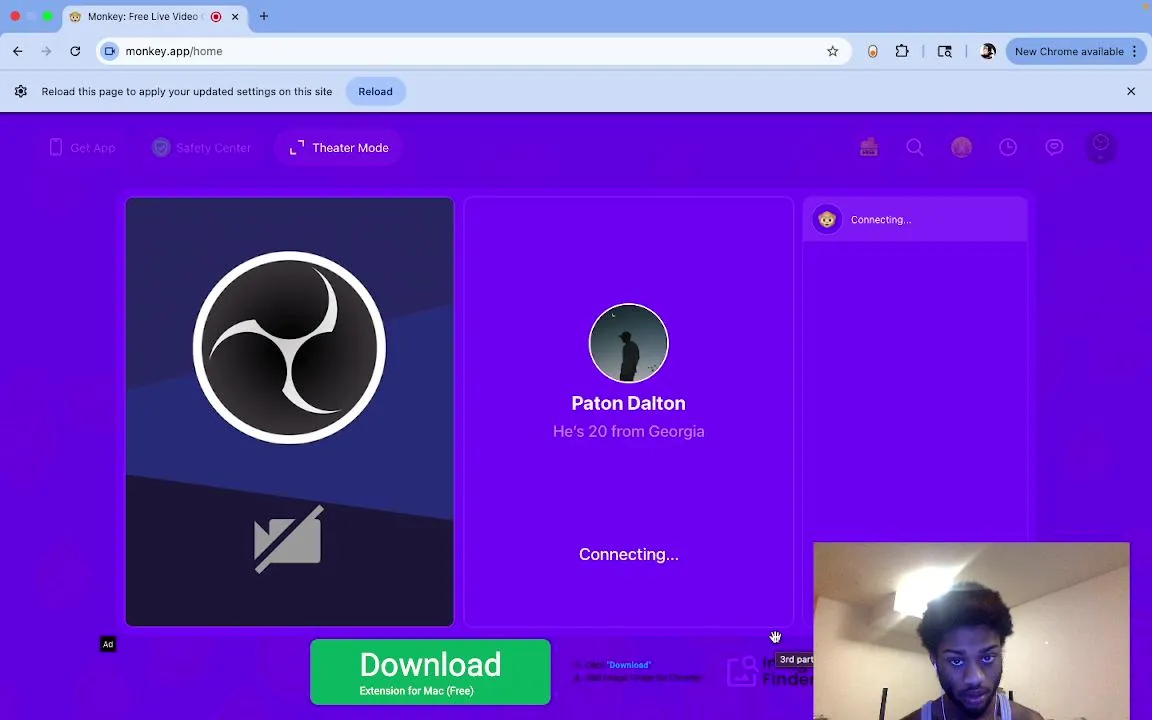Open the Chrome extensions puzzle icon
Screen dimensions: 1152x720
tap(901, 51)
